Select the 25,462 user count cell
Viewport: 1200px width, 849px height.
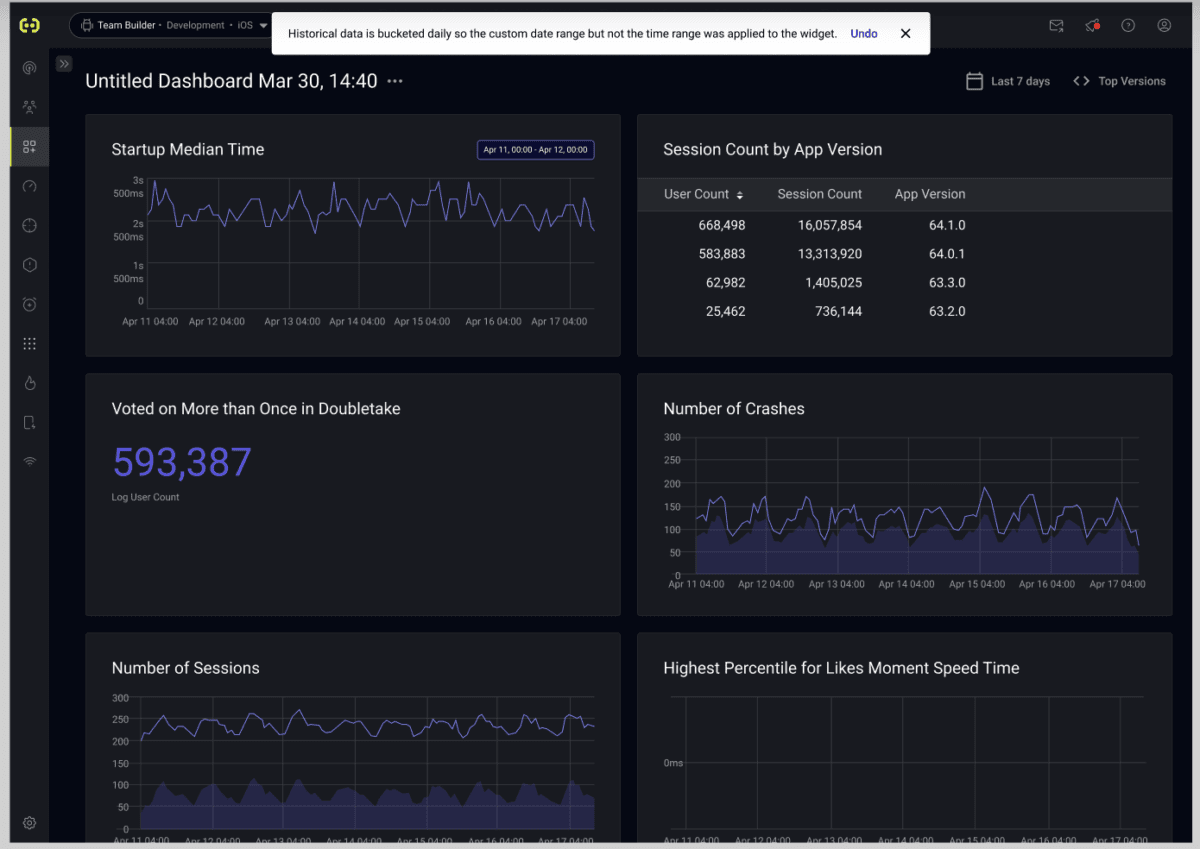point(725,311)
